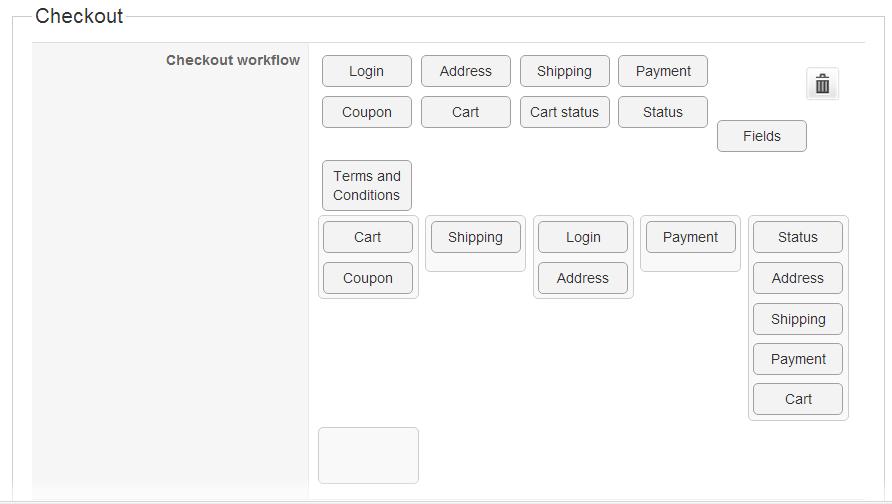Click the Status block in the last workflow step
892x504 pixels.
pos(797,237)
